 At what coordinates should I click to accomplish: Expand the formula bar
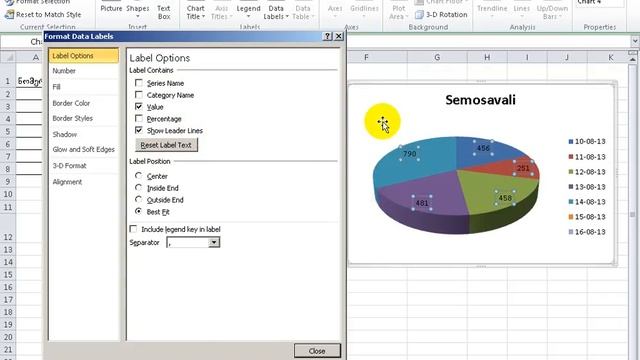click(635, 41)
